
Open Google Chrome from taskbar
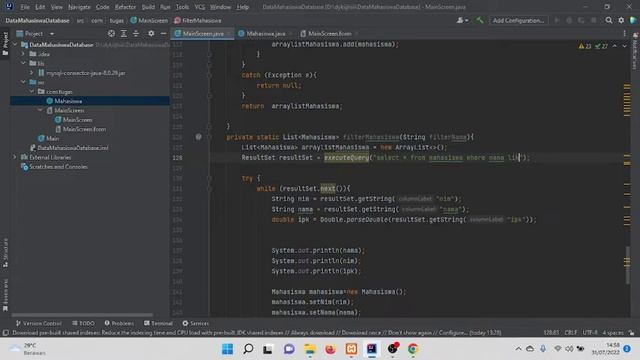413,349
